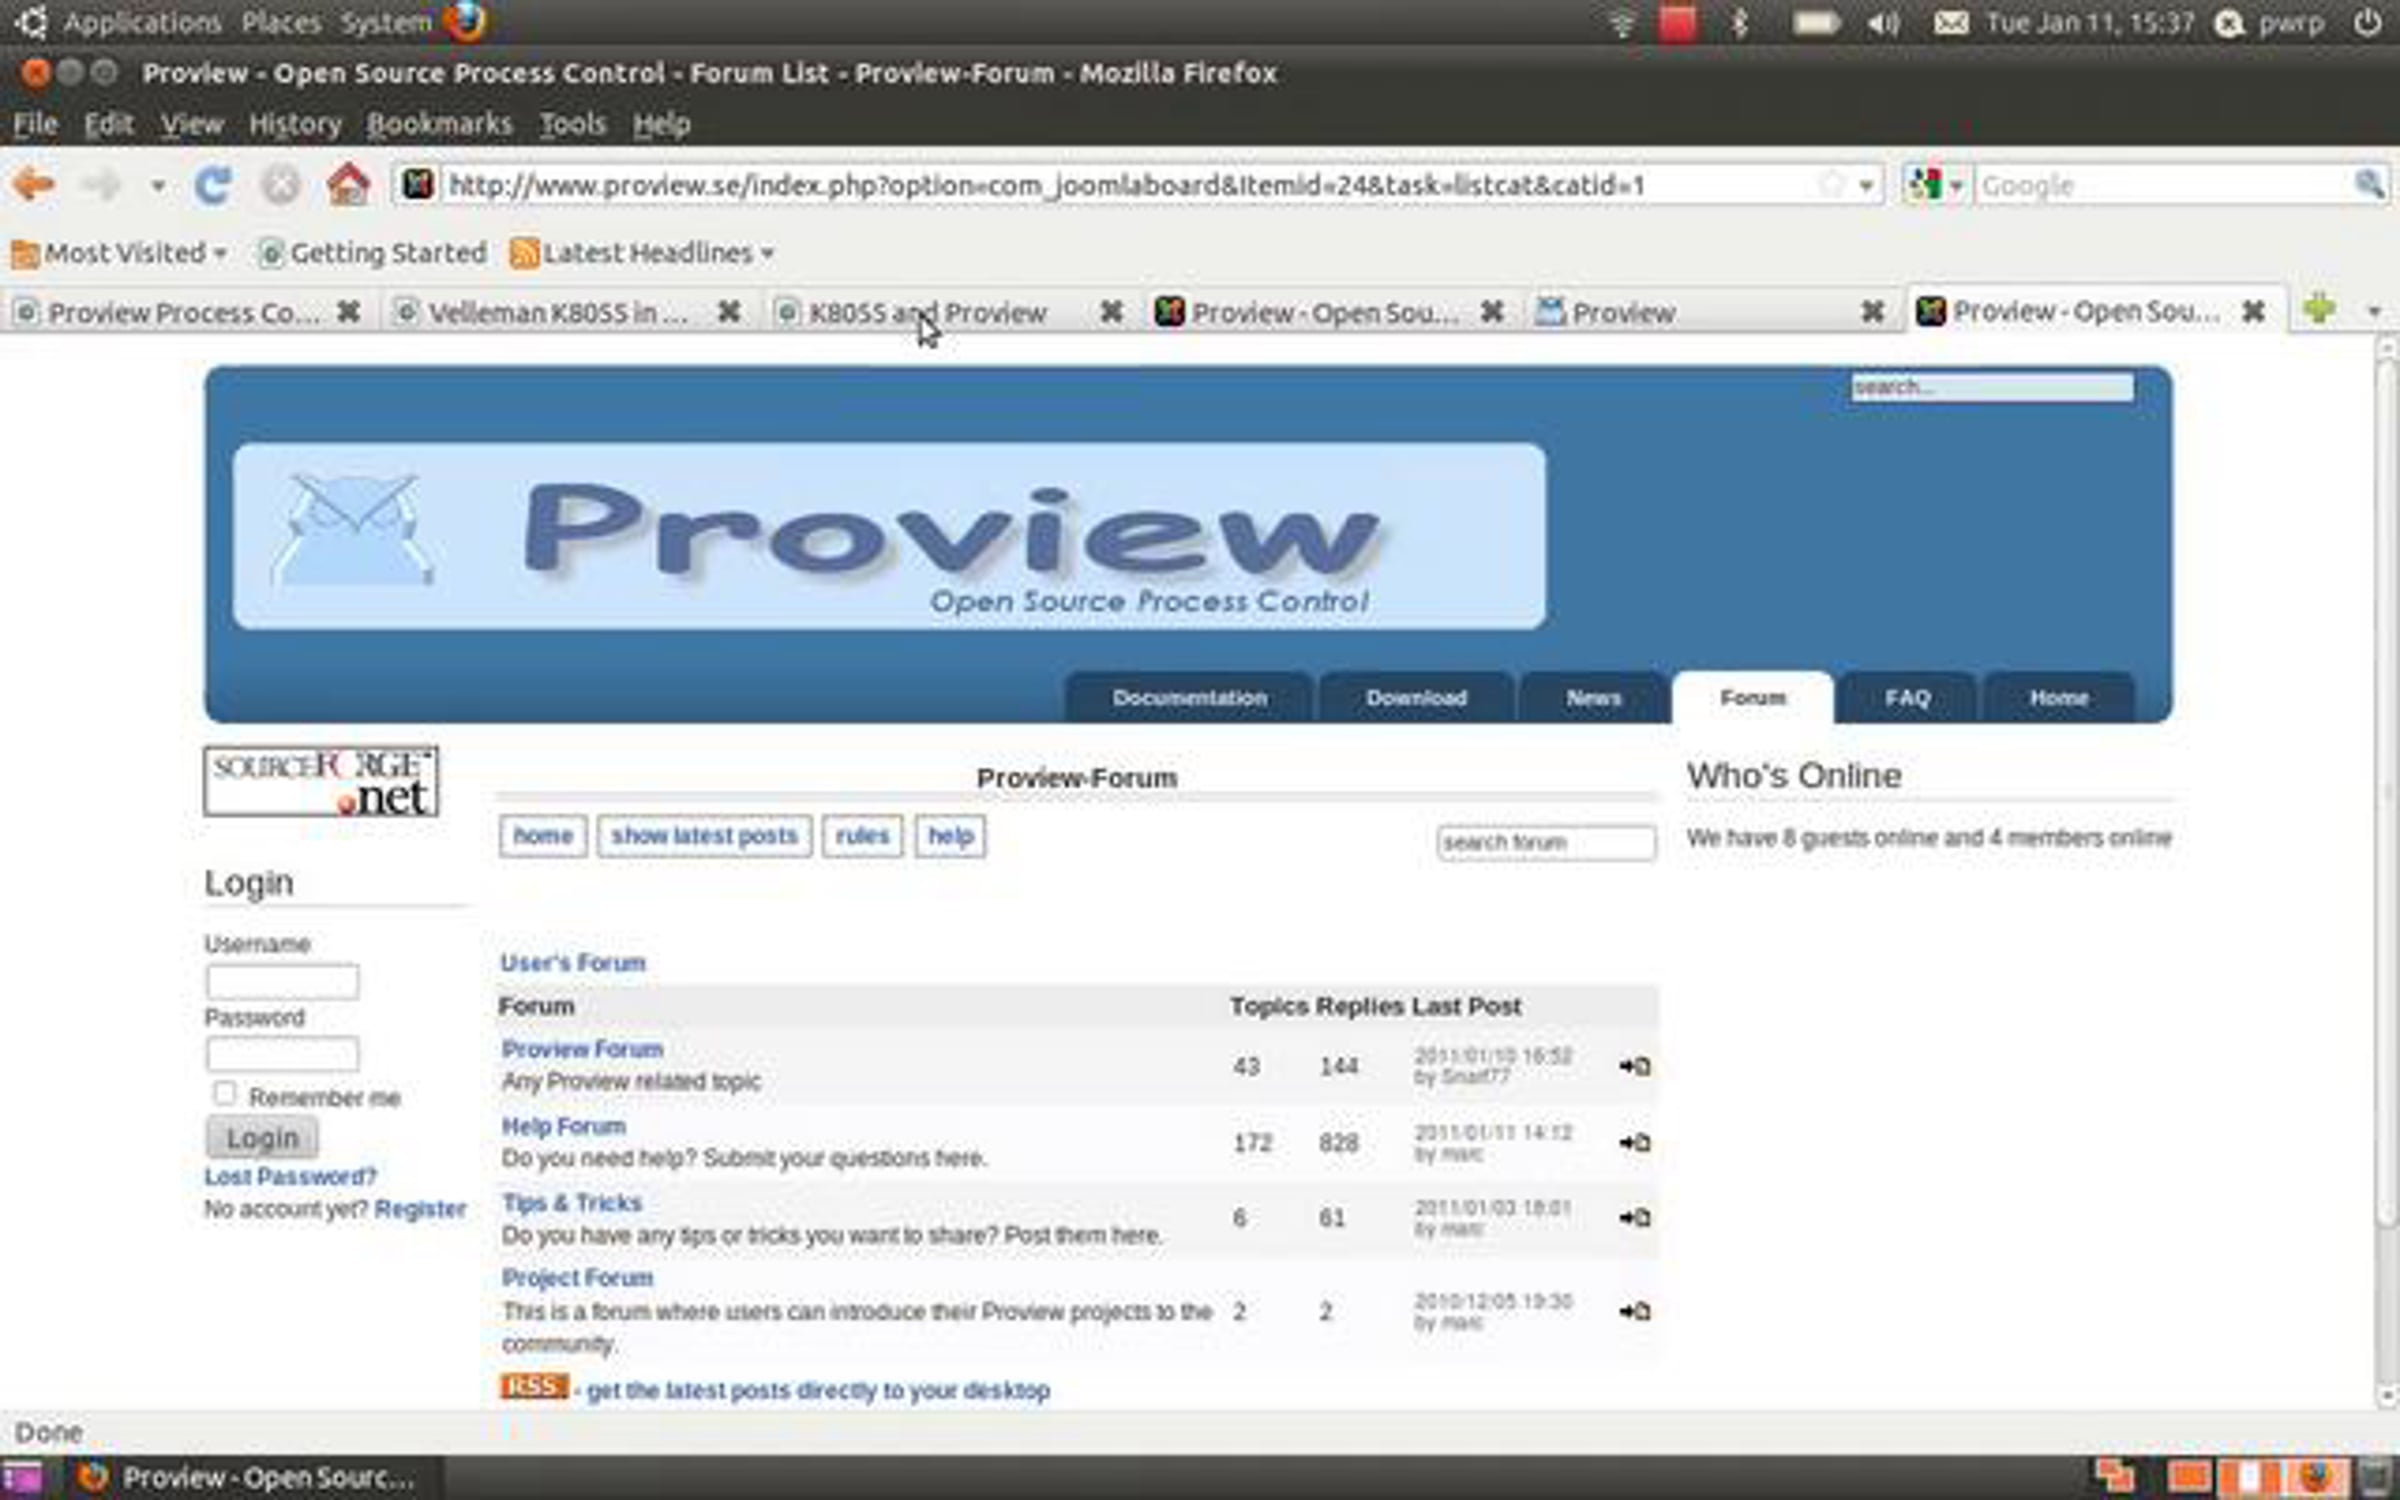
Task: Click the Google search field
Action: click(2165, 185)
